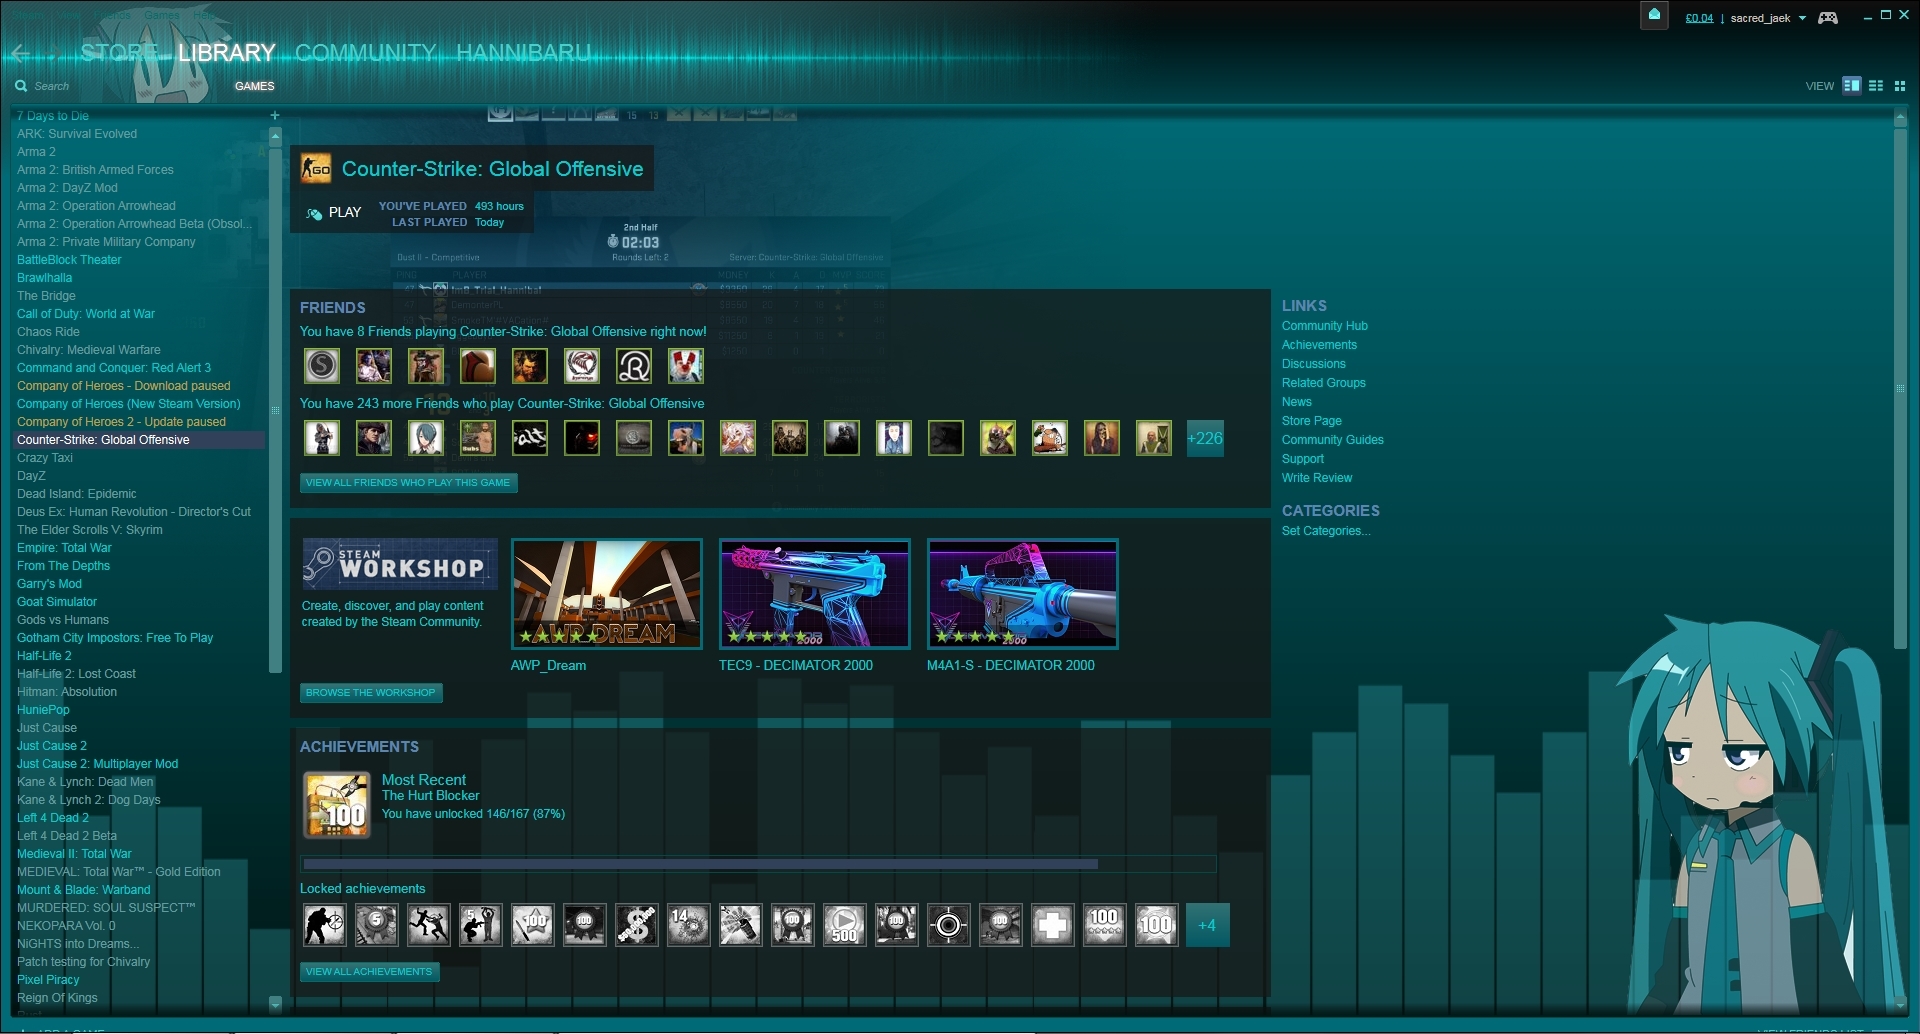Click the '14' bullet-hole locked achievement

point(688,925)
